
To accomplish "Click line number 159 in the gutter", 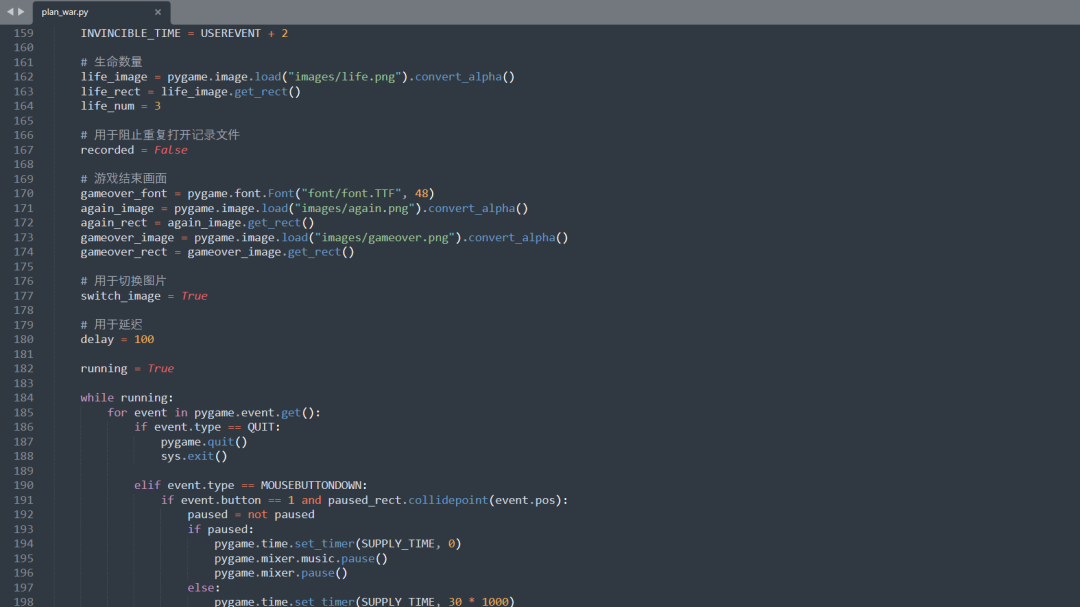I will click(x=24, y=32).
